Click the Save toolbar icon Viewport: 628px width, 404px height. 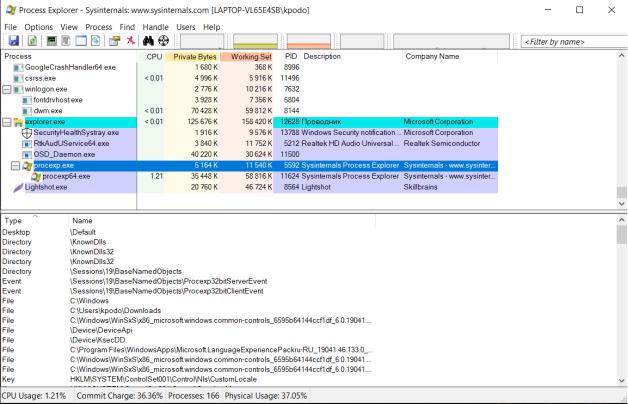14,41
